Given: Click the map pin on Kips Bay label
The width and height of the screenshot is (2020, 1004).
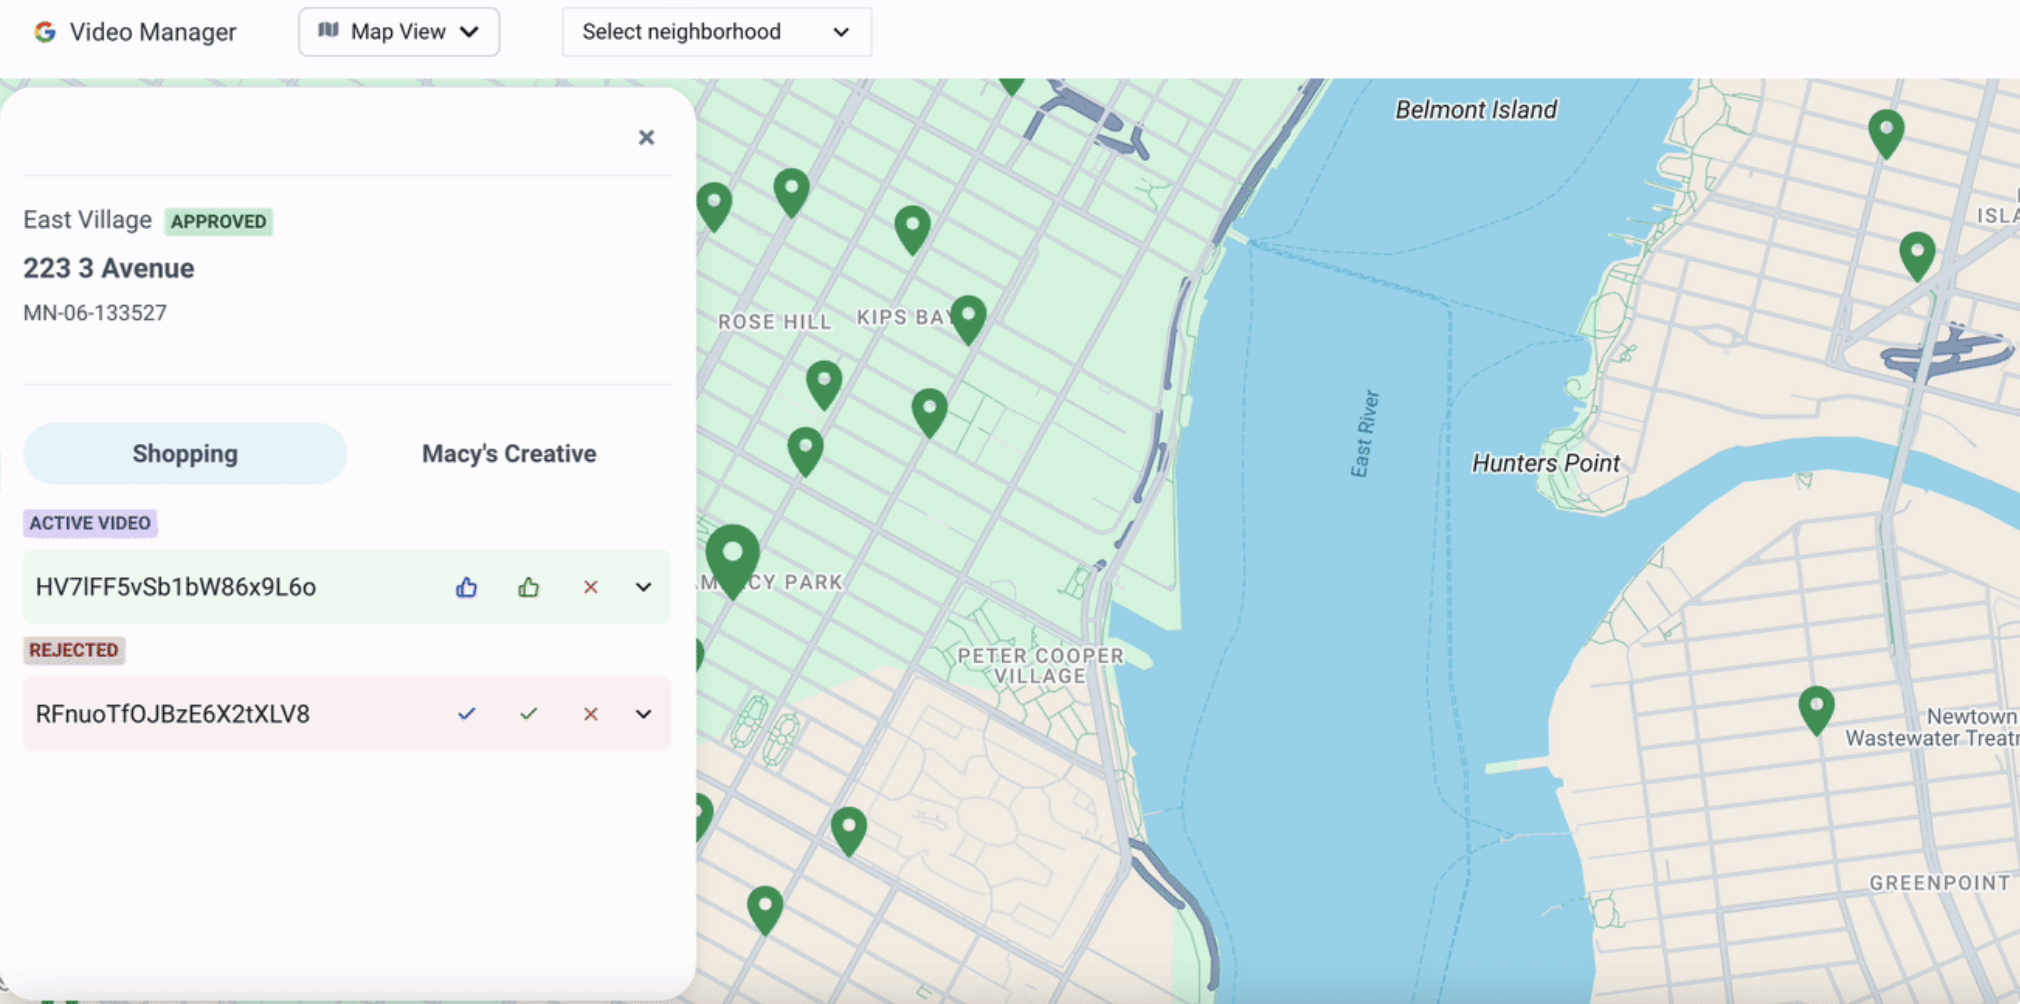Looking at the screenshot, I should click(968, 319).
